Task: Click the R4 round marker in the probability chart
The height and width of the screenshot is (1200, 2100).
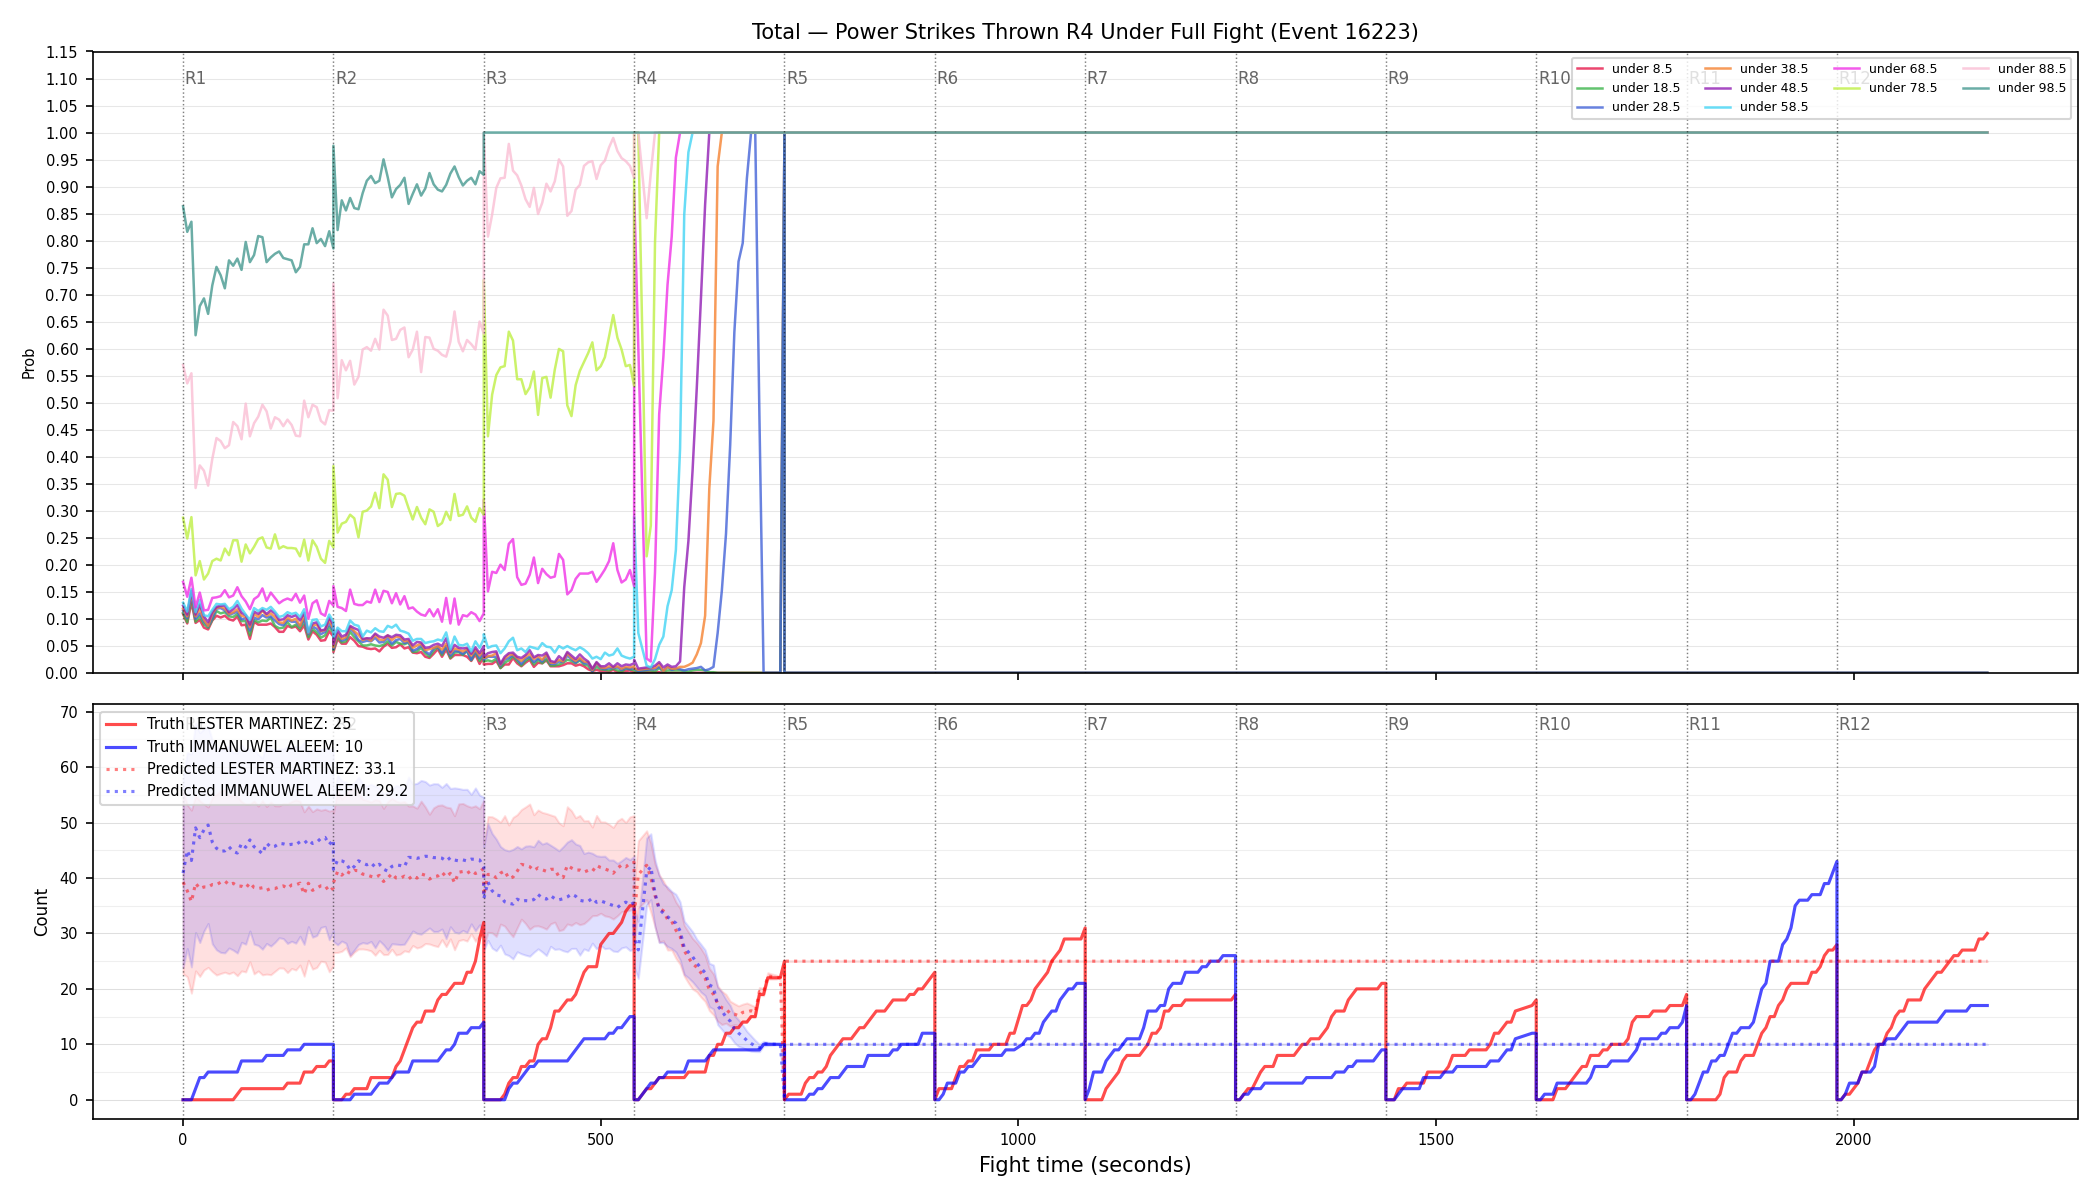Action: tap(647, 78)
